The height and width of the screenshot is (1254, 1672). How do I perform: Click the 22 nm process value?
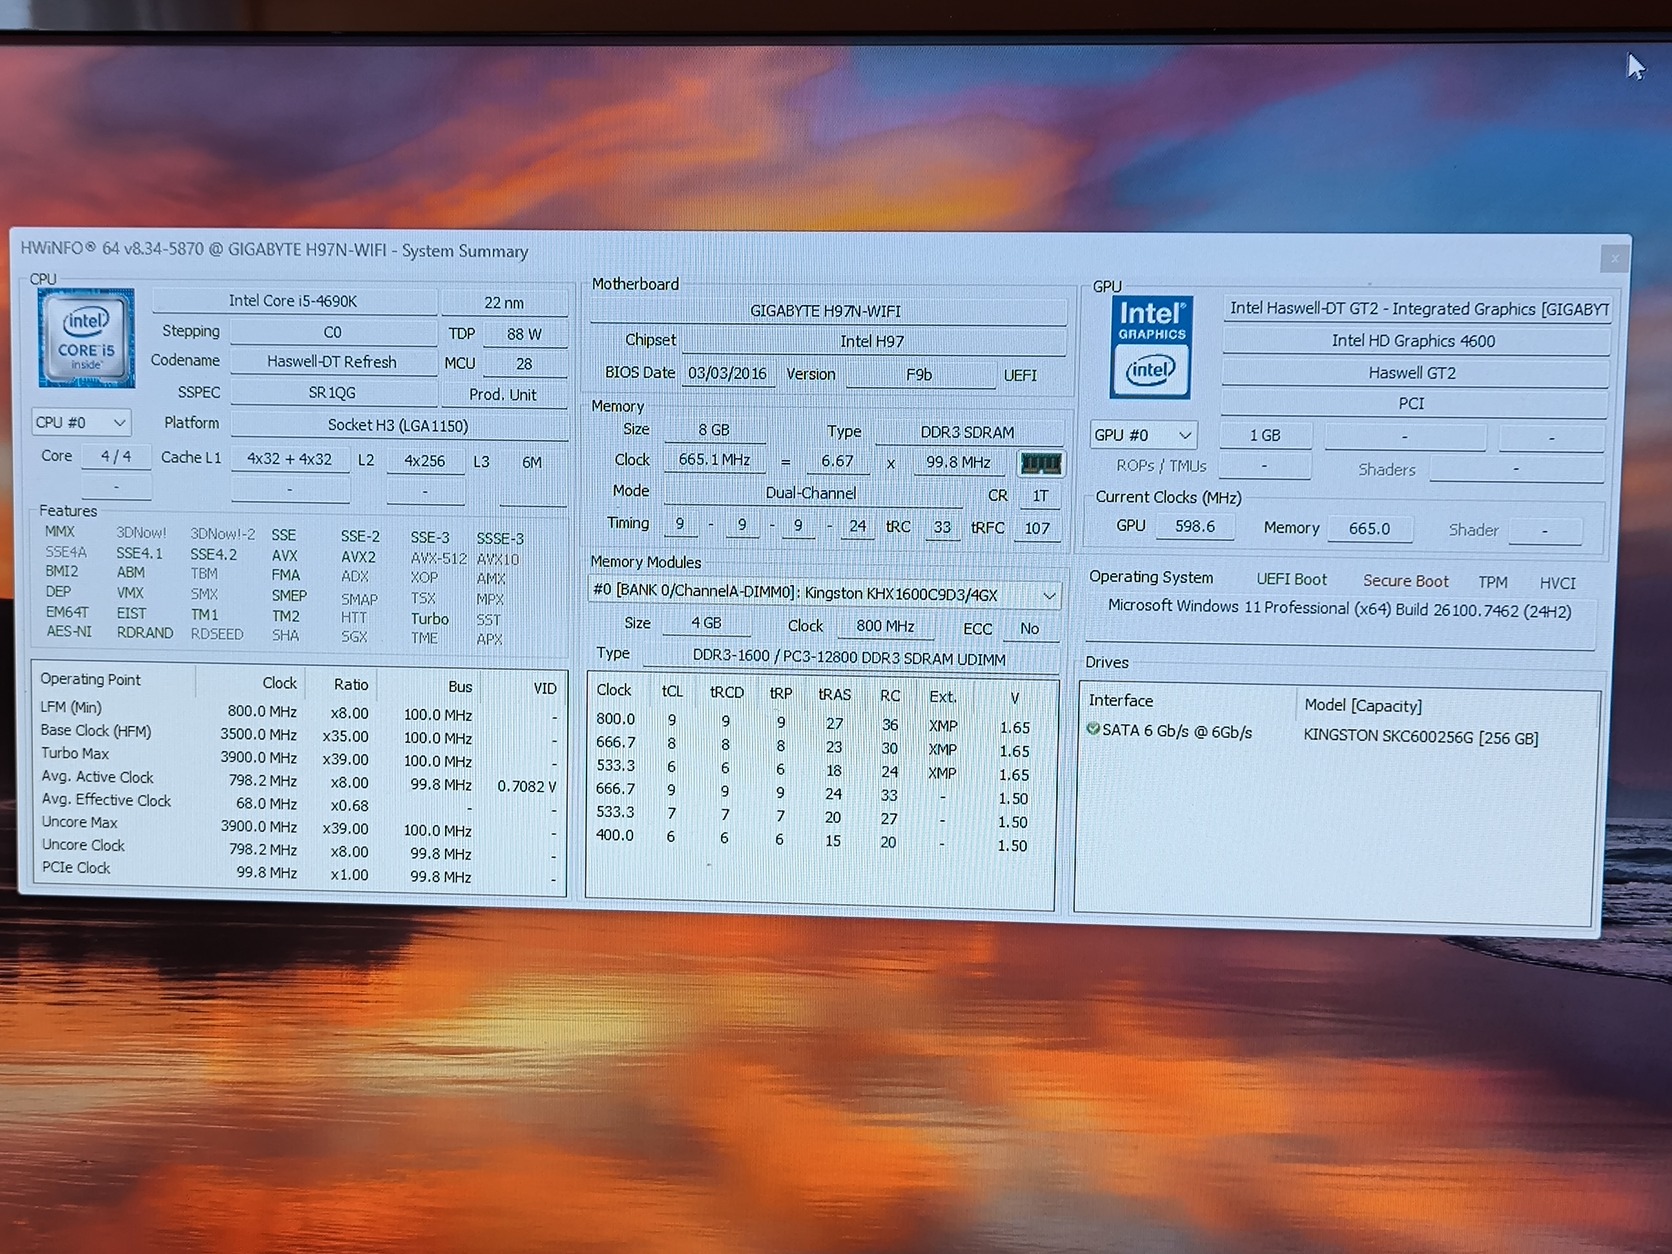point(504,302)
